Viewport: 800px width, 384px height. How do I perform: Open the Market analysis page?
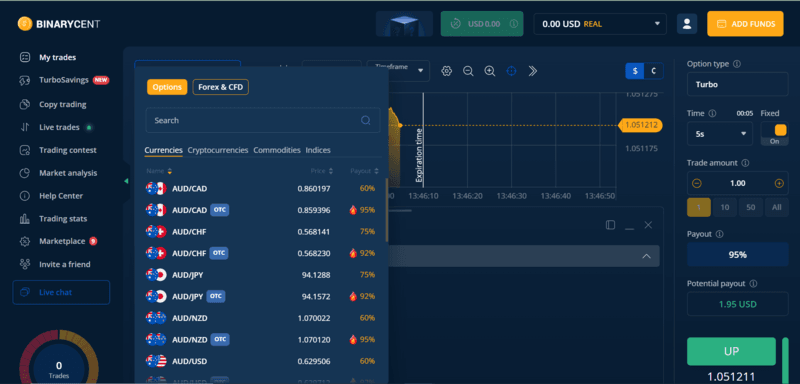[x=68, y=173]
